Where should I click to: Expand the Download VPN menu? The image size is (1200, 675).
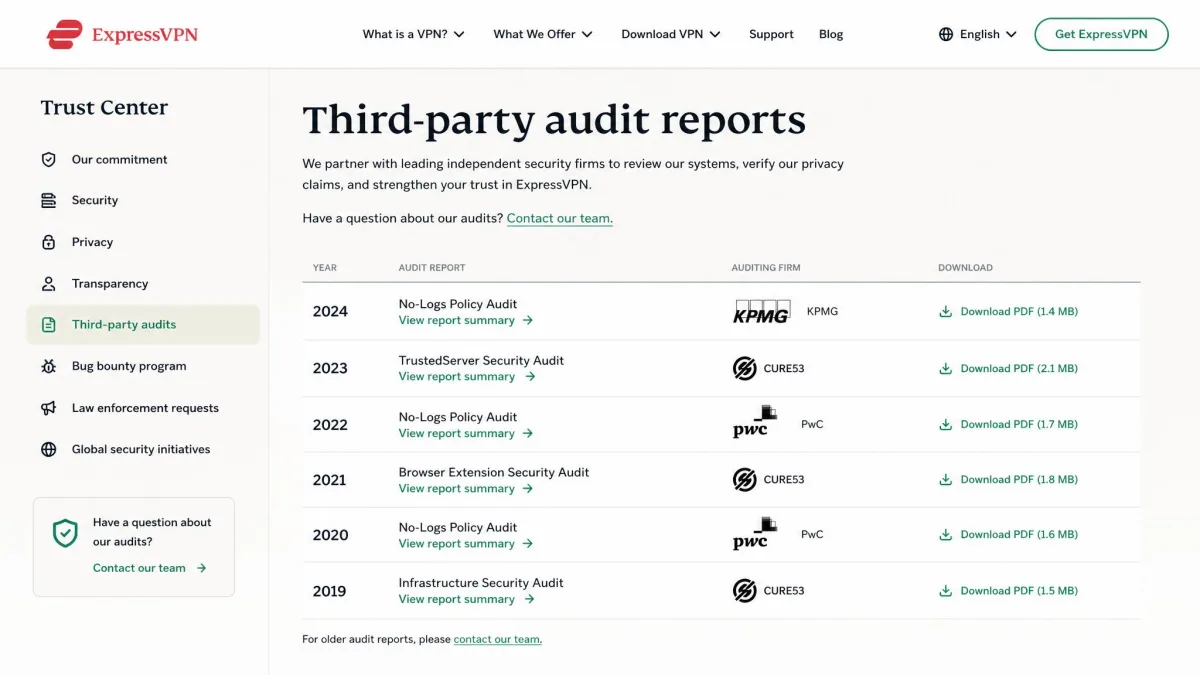[671, 34]
